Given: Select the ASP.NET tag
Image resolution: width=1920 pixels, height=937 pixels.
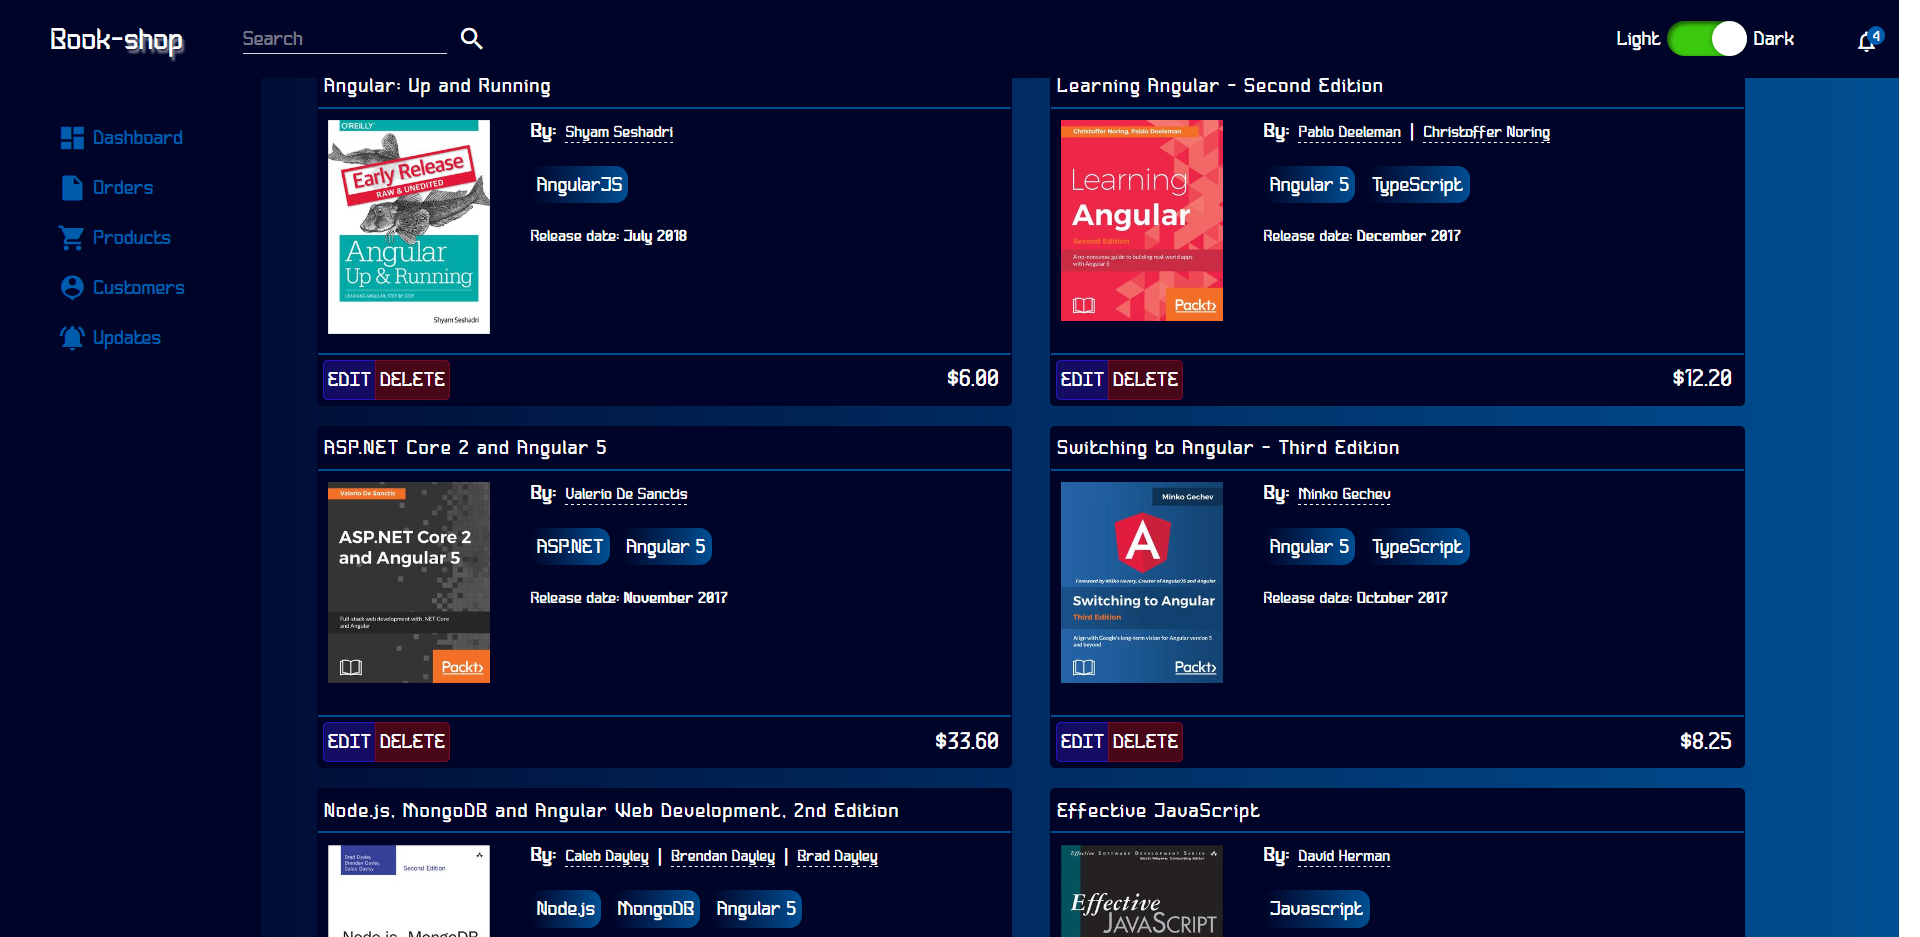Looking at the screenshot, I should point(569,547).
